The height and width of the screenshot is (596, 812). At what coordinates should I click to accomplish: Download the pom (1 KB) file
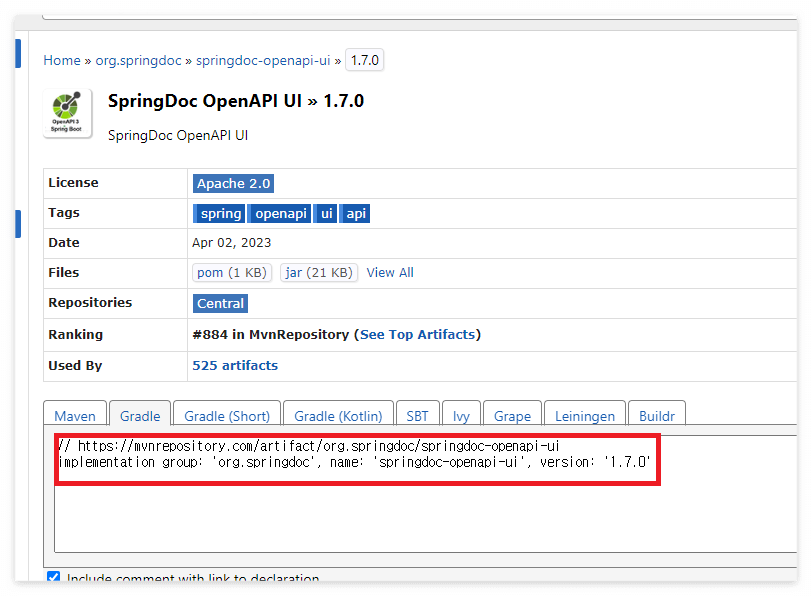point(232,272)
